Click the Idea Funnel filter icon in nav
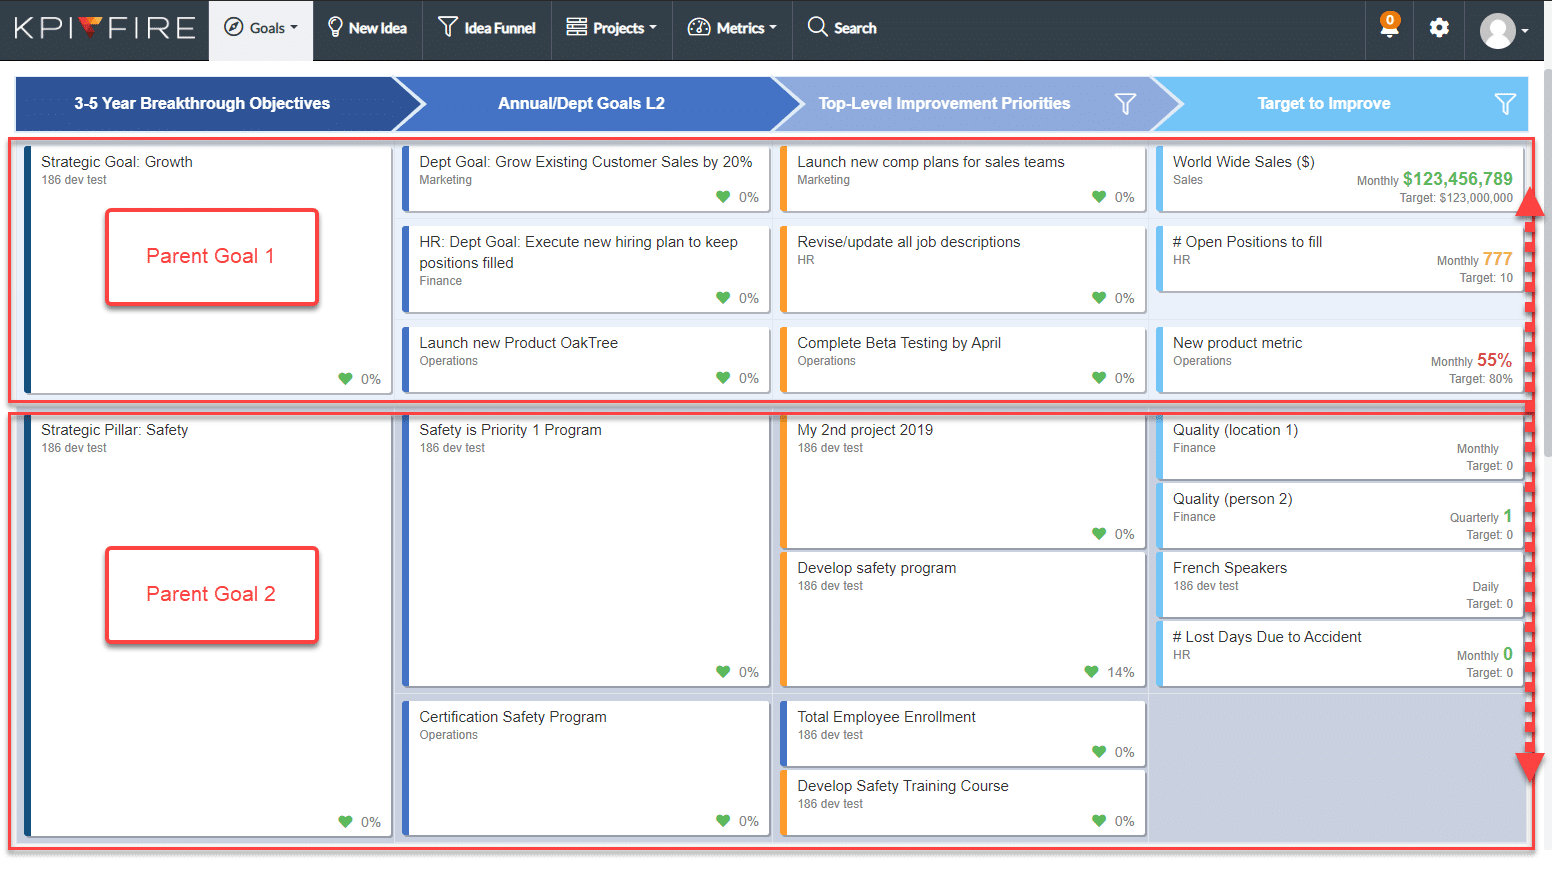The height and width of the screenshot is (871, 1562). pyautogui.click(x=448, y=27)
